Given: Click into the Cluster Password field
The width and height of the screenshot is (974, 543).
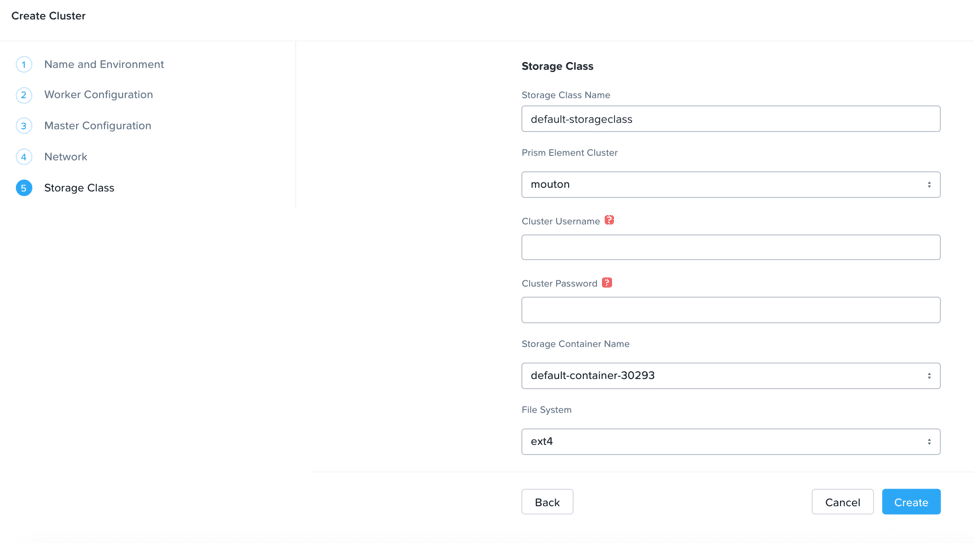Looking at the screenshot, I should point(730,310).
